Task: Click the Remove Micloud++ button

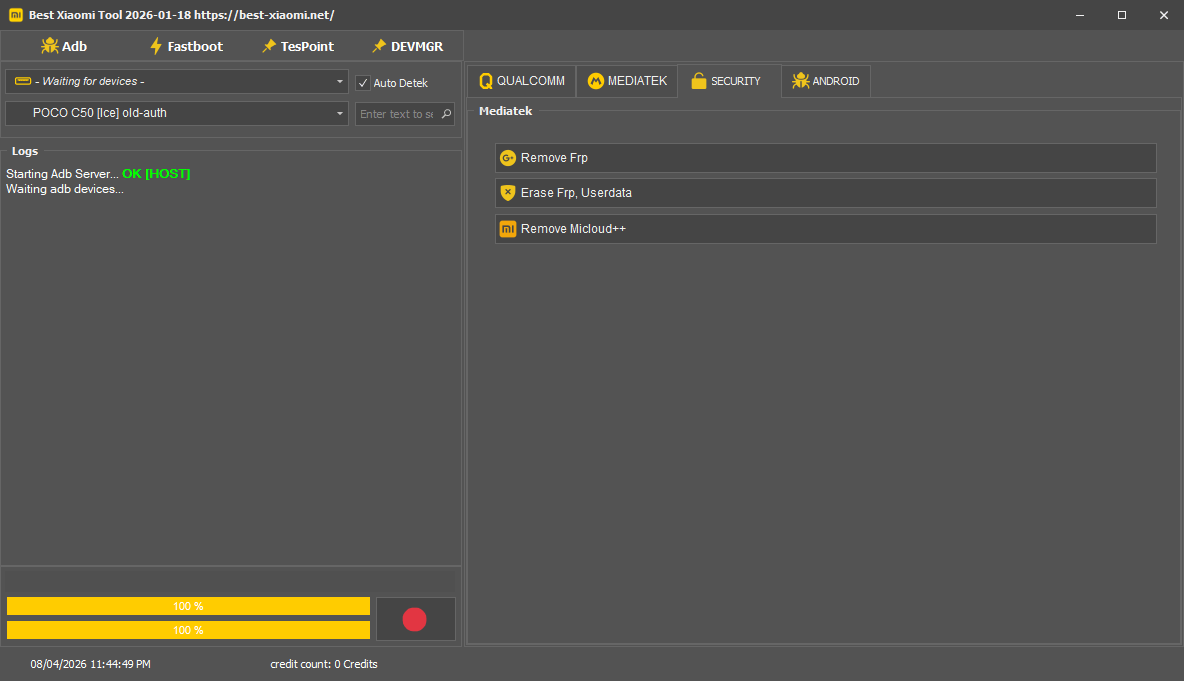Action: (x=825, y=228)
